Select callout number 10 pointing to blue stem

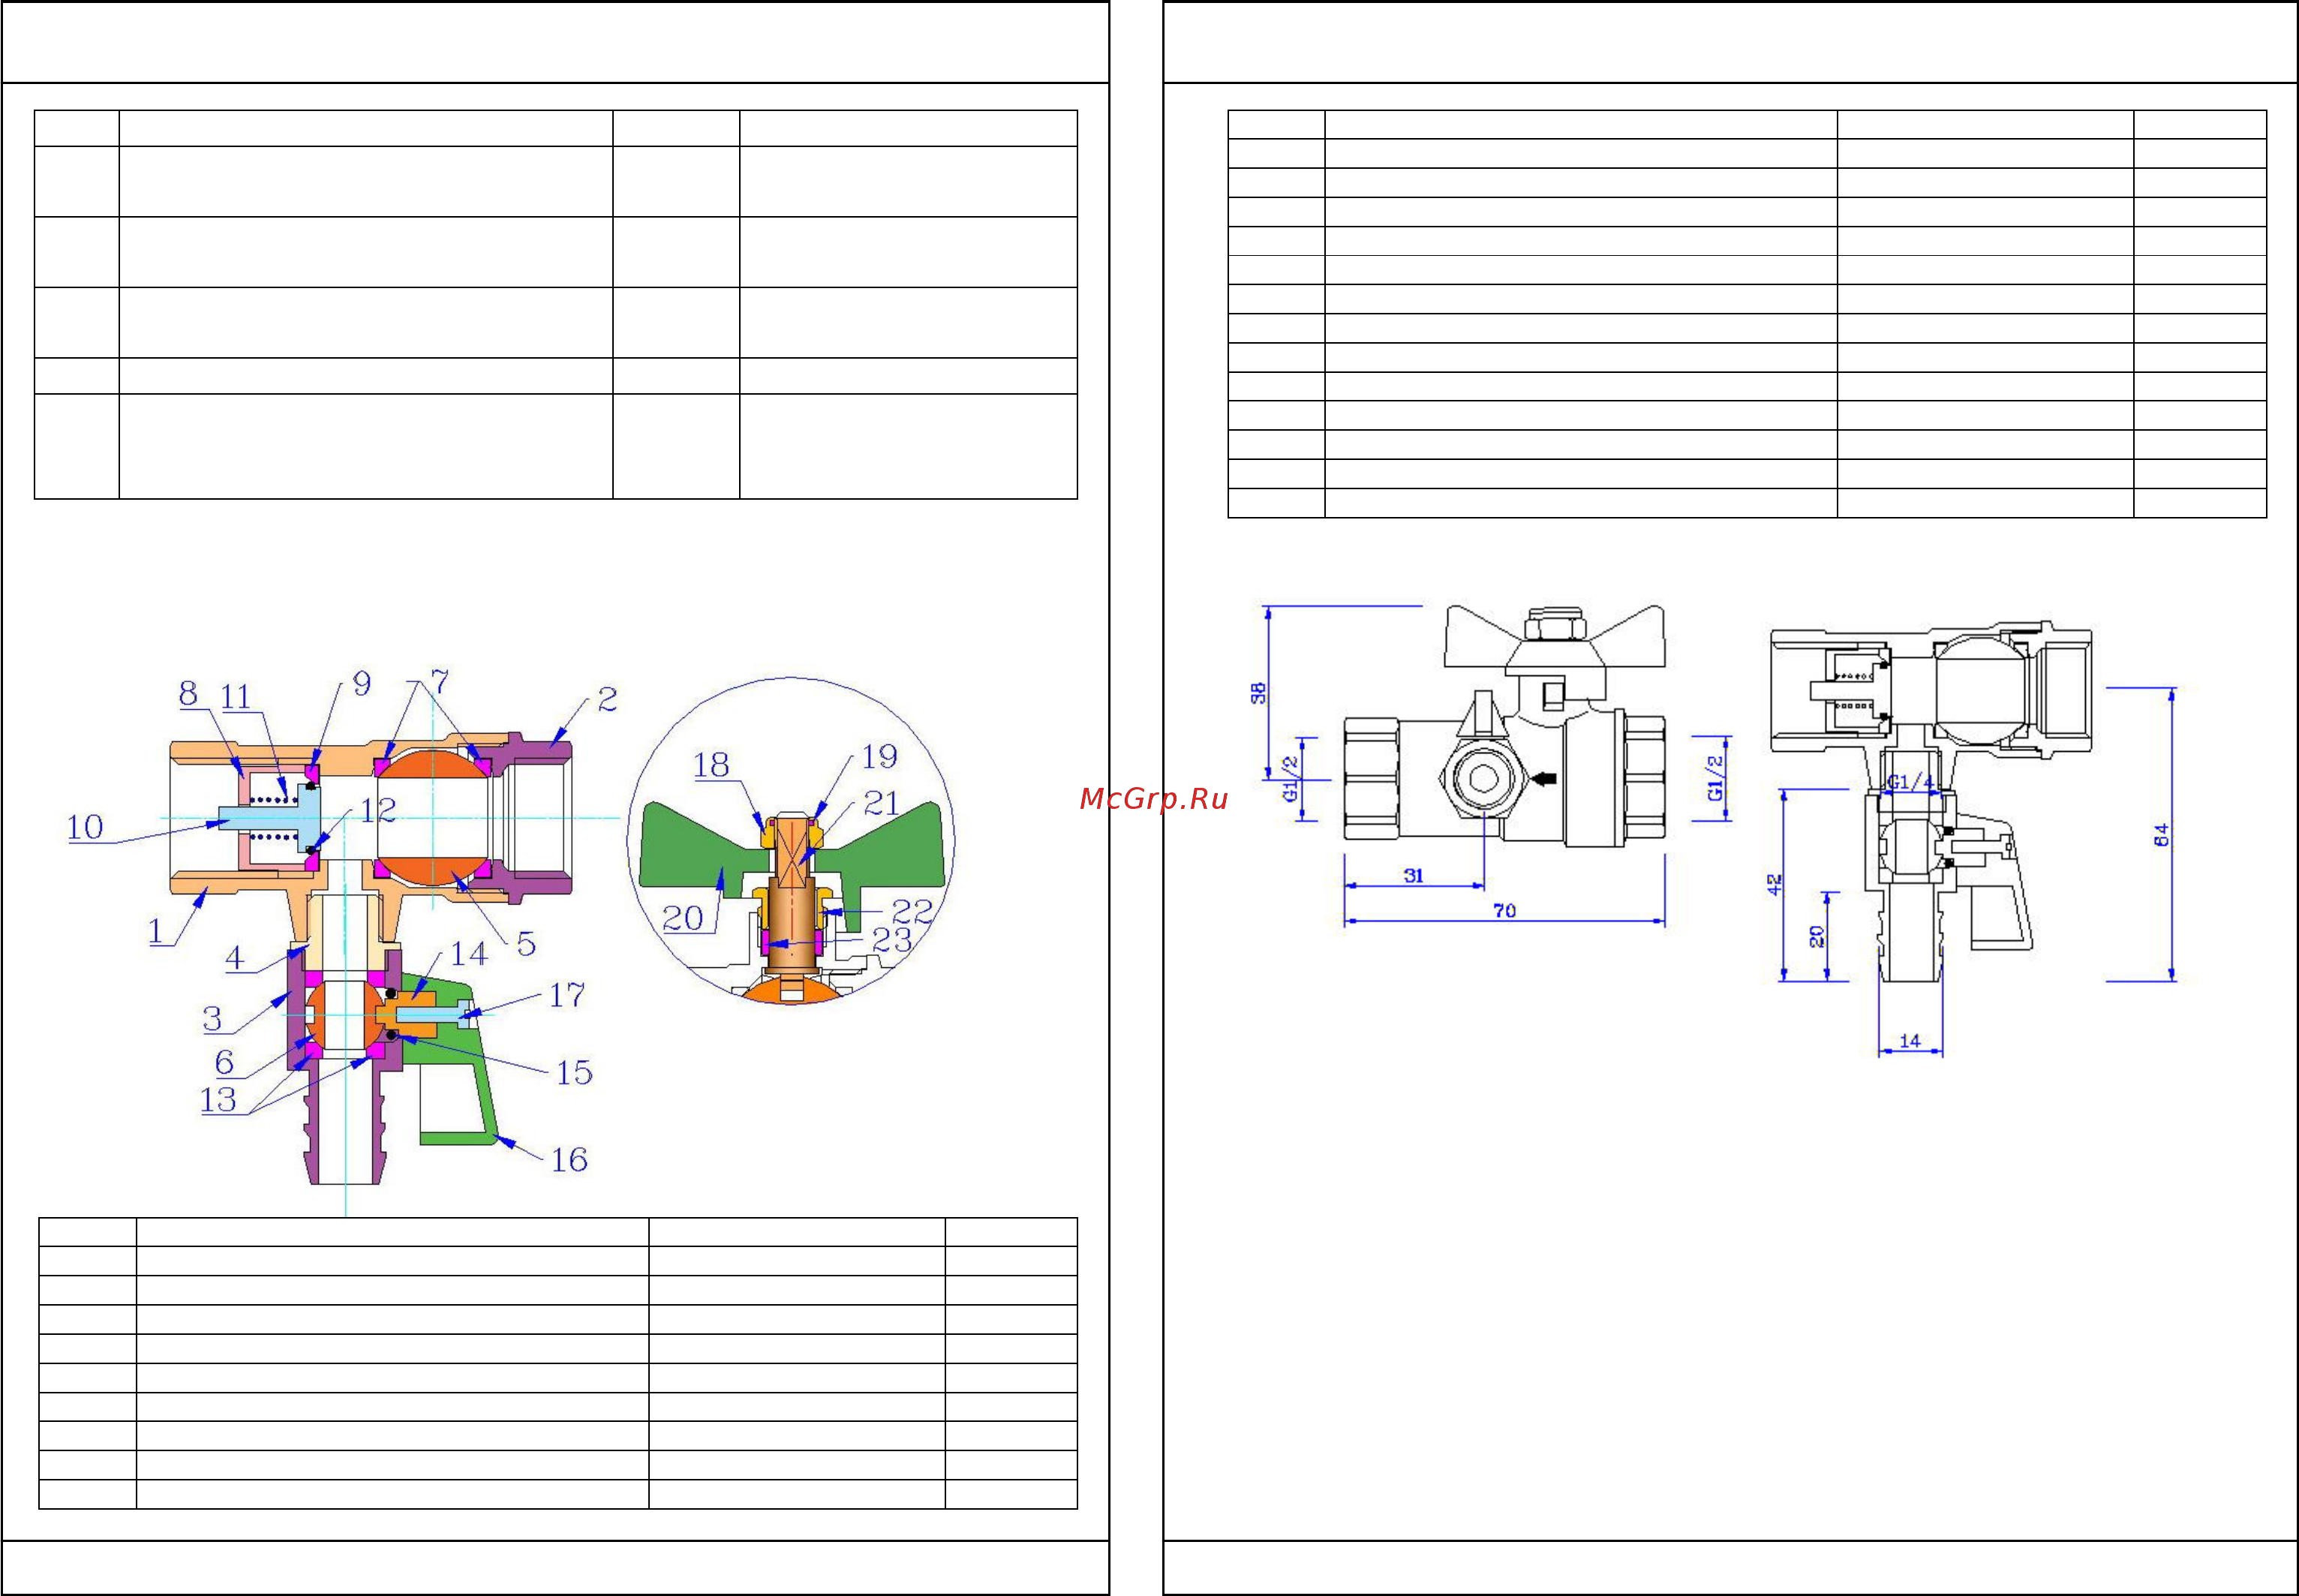[85, 827]
